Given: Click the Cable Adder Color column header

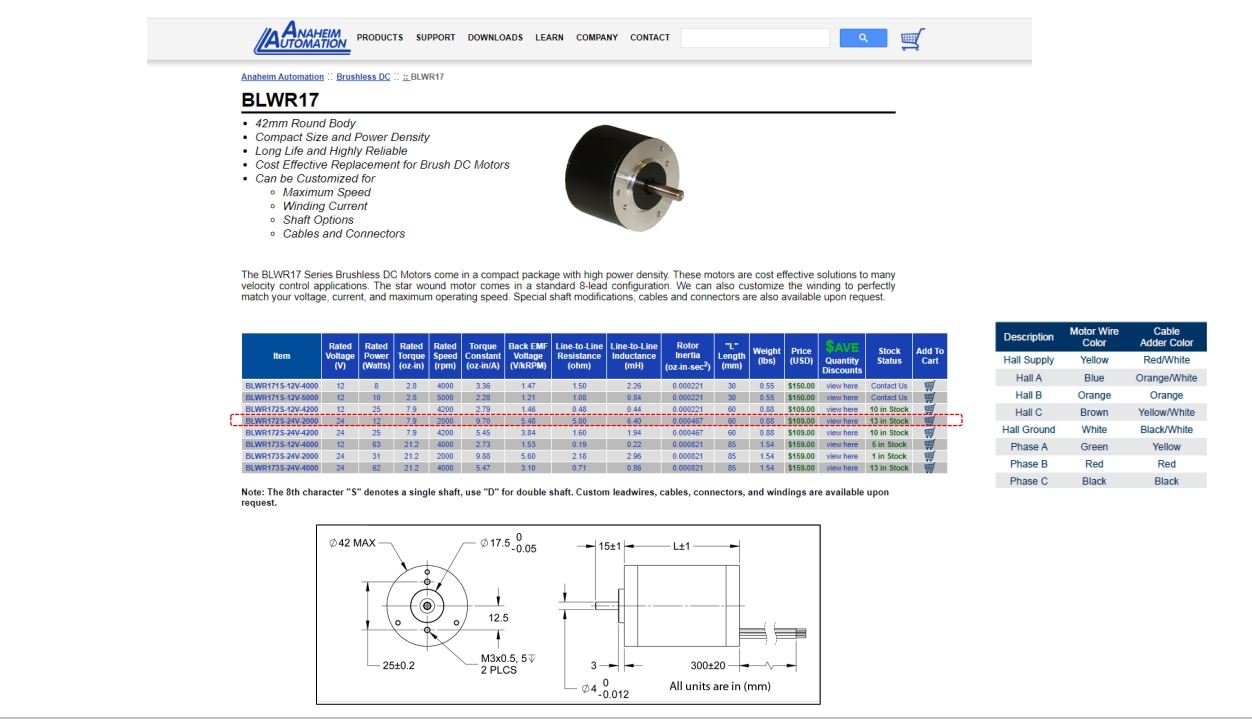Looking at the screenshot, I should tap(1166, 337).
